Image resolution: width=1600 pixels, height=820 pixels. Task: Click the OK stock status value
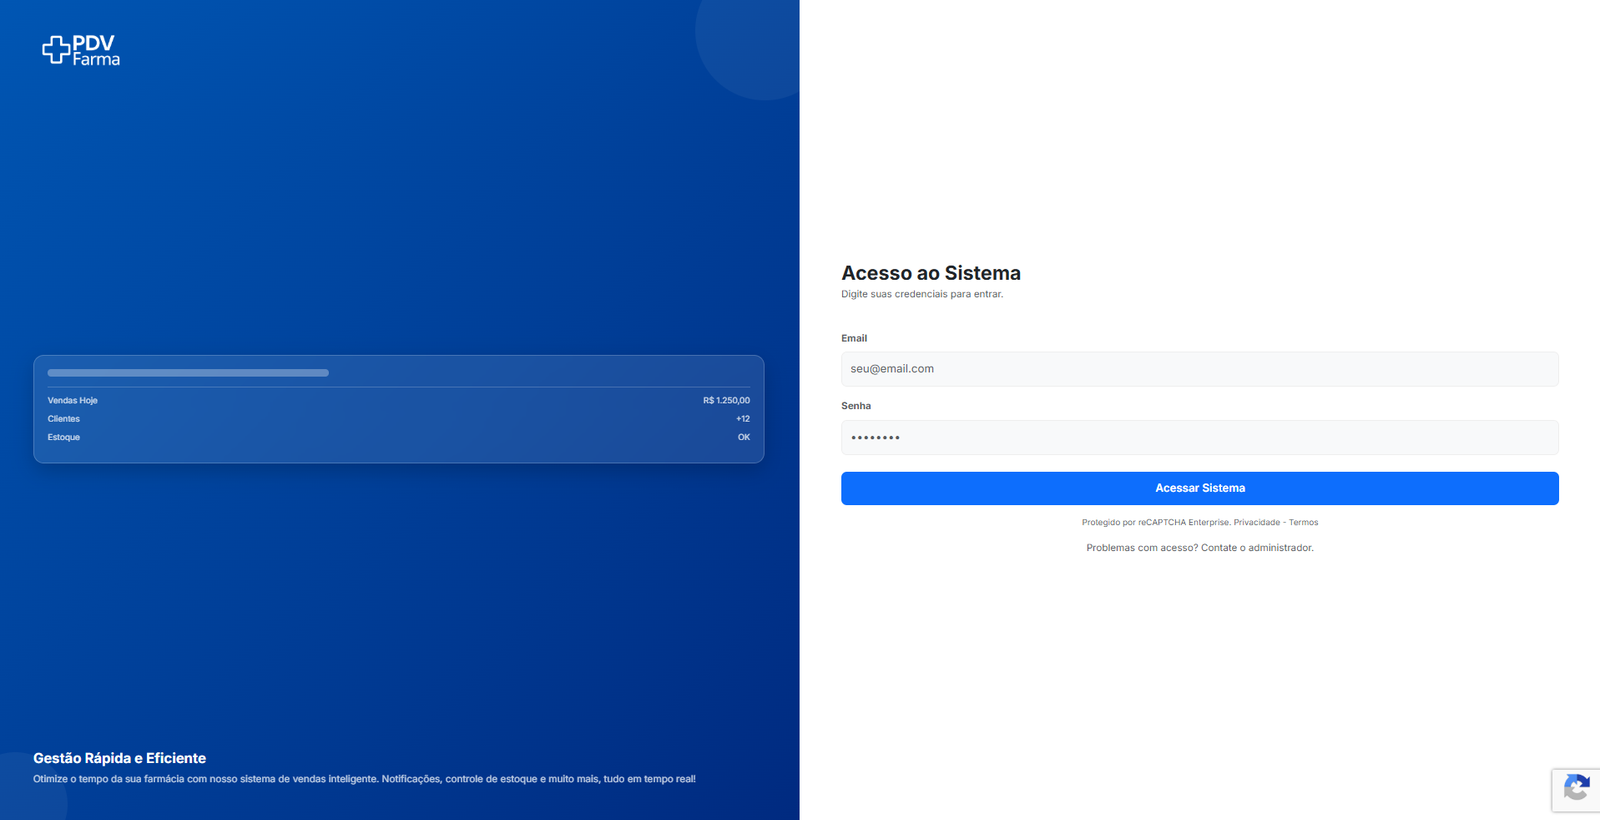[744, 437]
